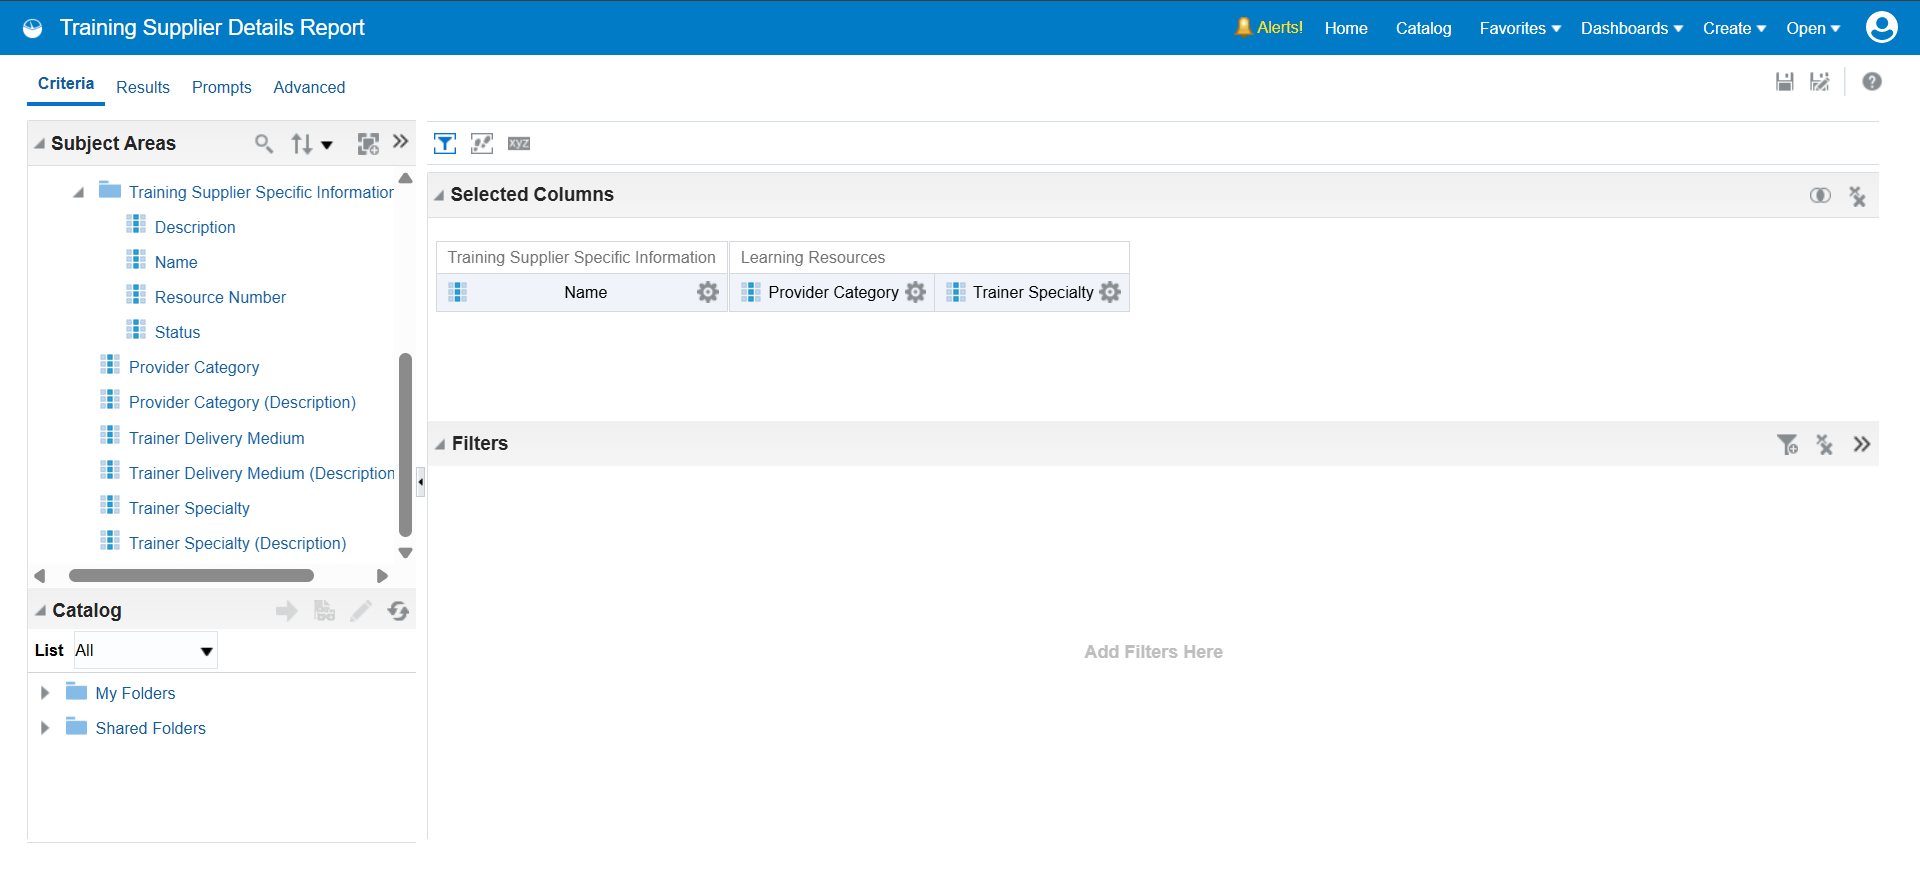Click the Subject Areas search icon

264,144
